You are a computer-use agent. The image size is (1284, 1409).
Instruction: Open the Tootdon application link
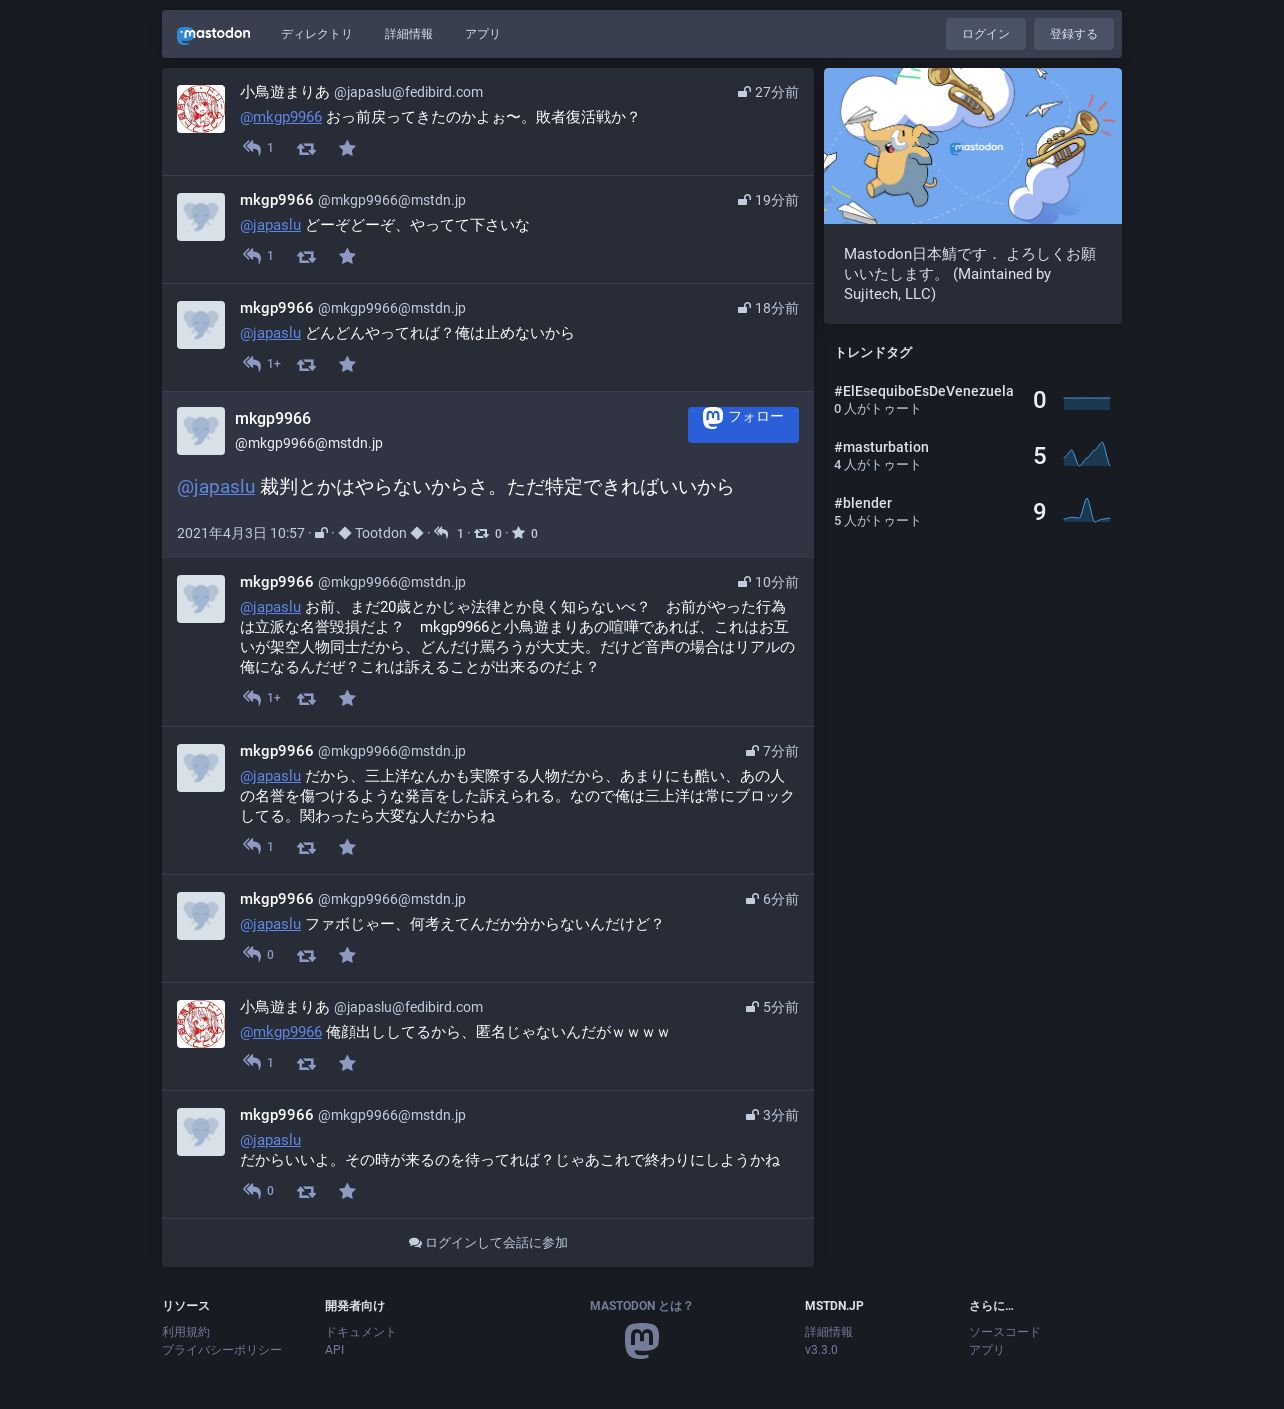[381, 533]
